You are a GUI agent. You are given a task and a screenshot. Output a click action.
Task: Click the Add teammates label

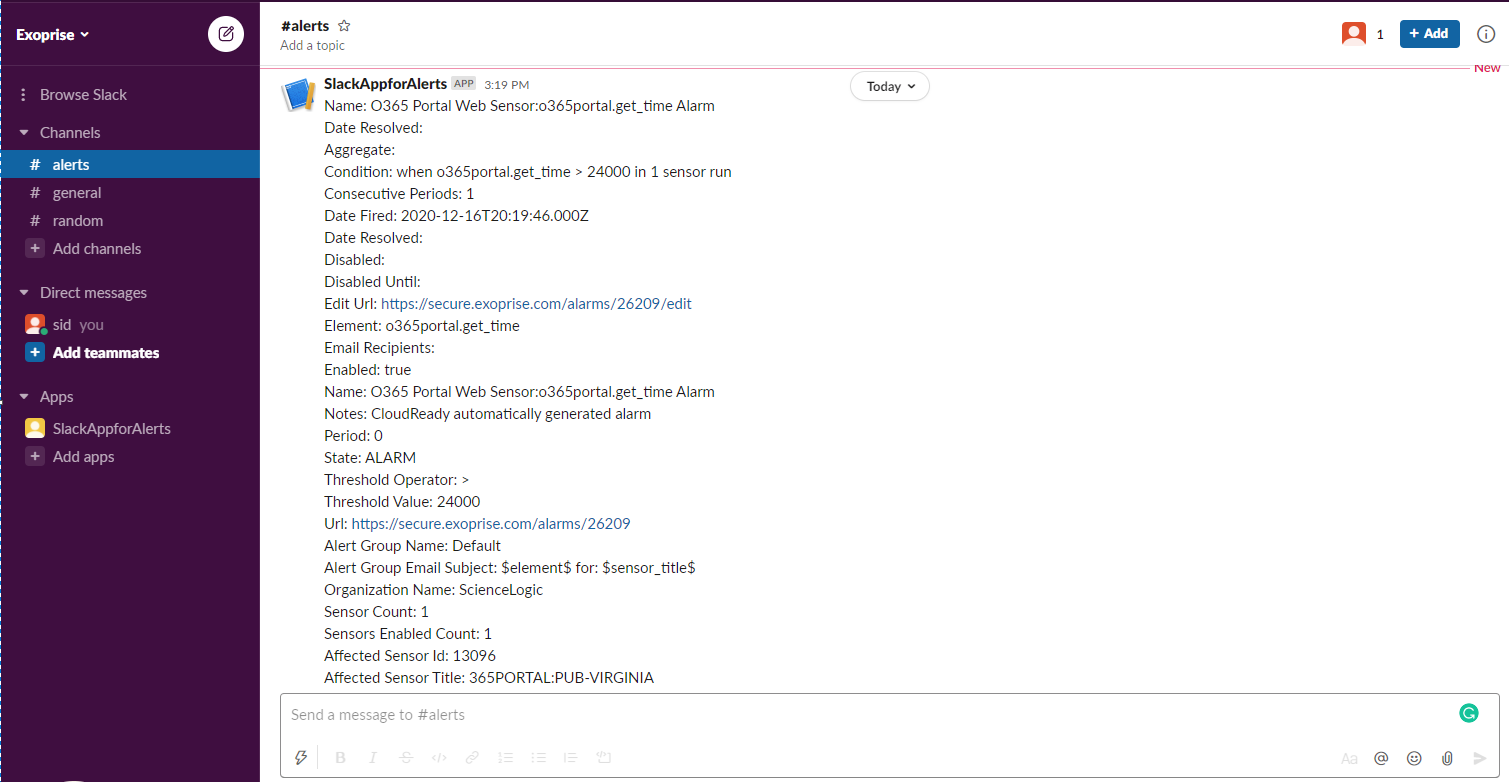[x=106, y=353]
